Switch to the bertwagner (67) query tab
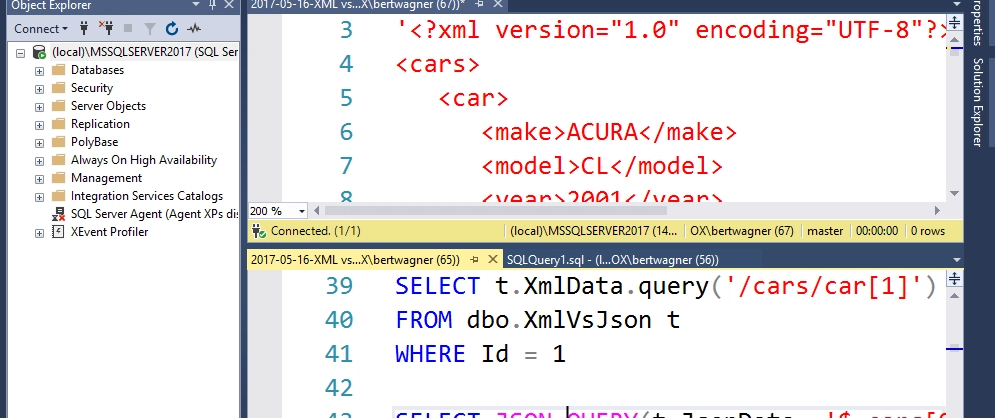The height and width of the screenshot is (418, 995). point(358,4)
